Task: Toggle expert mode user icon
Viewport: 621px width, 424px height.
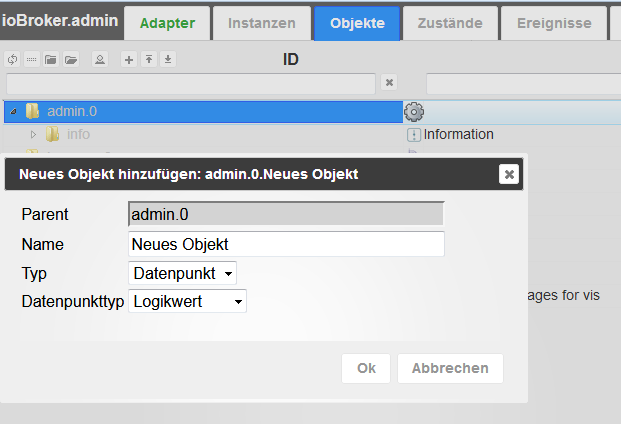Action: coord(99,60)
